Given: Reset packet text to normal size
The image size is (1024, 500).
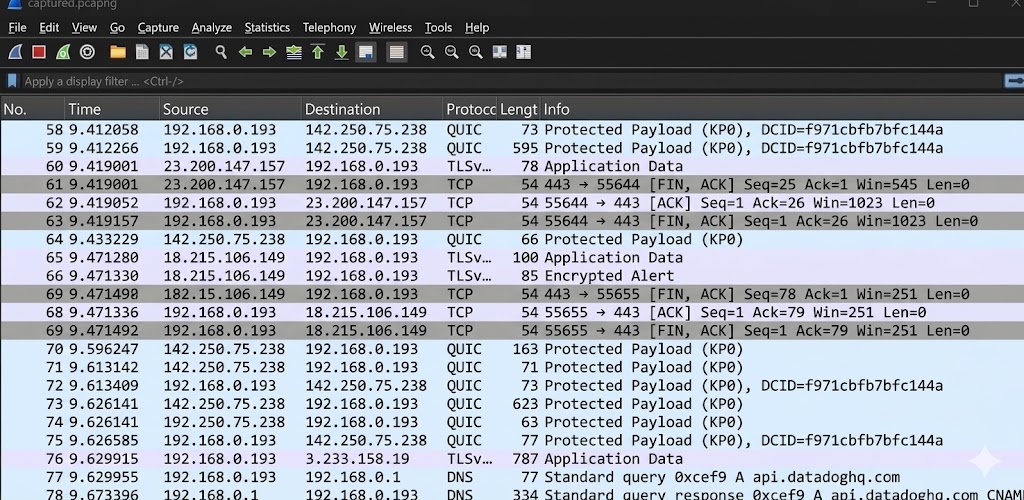Looking at the screenshot, I should 475,52.
